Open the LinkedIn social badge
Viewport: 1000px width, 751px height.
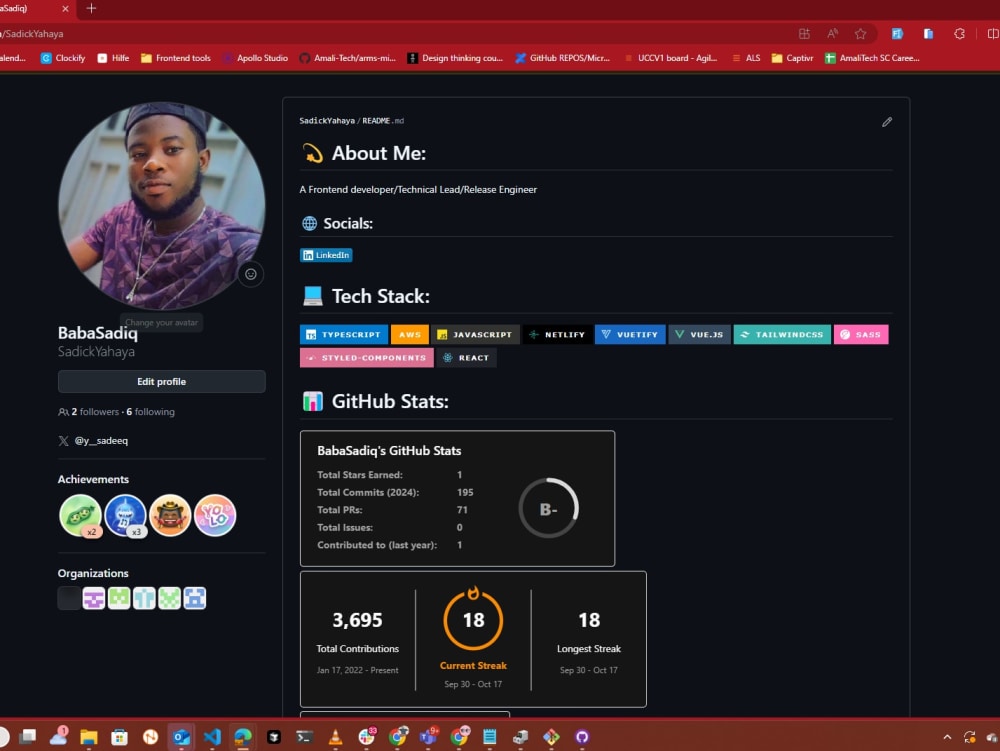(x=326, y=255)
